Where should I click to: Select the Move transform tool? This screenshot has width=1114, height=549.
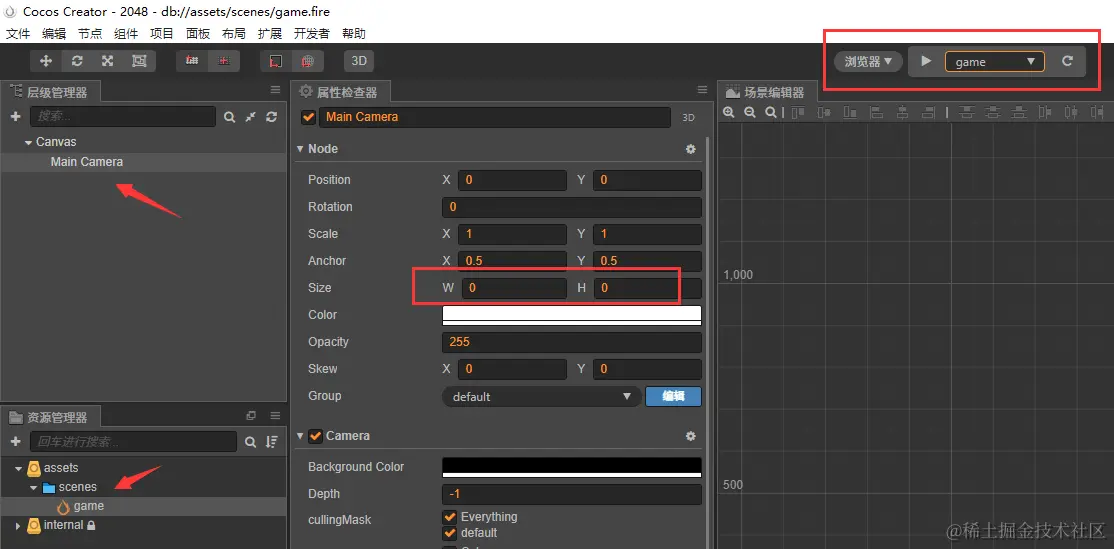tap(46, 61)
